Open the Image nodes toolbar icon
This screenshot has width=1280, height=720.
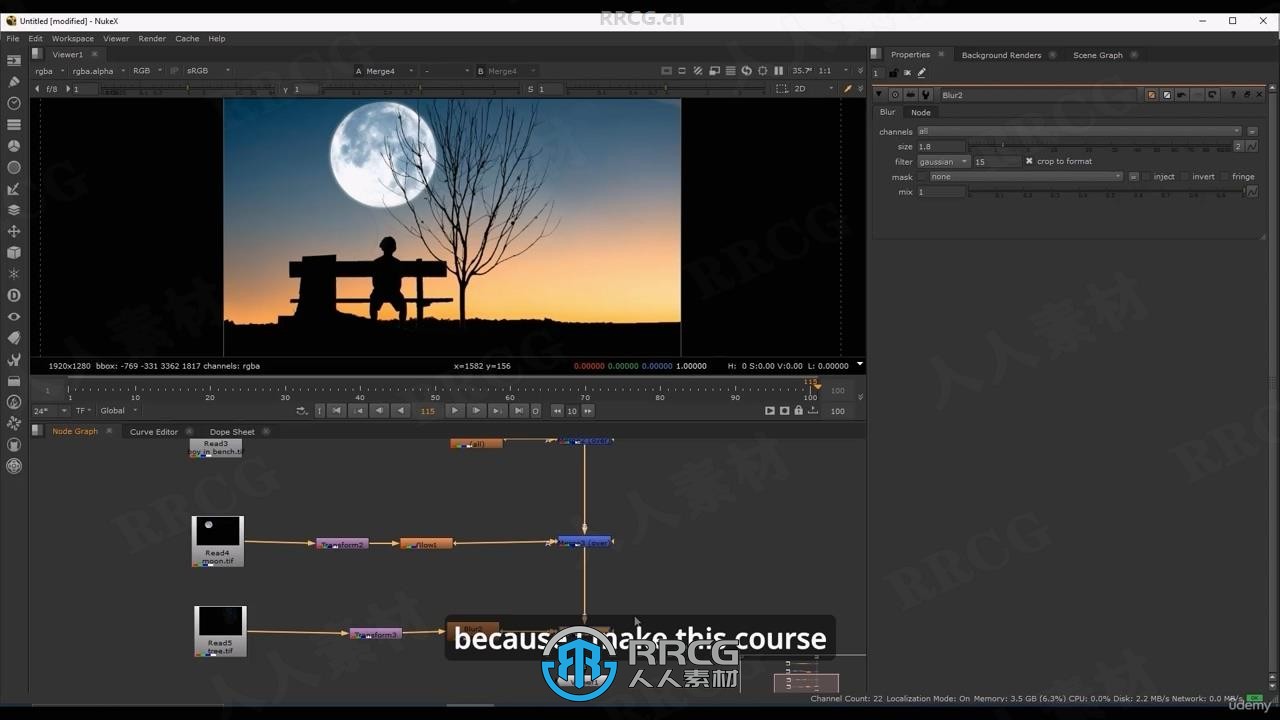[14, 61]
